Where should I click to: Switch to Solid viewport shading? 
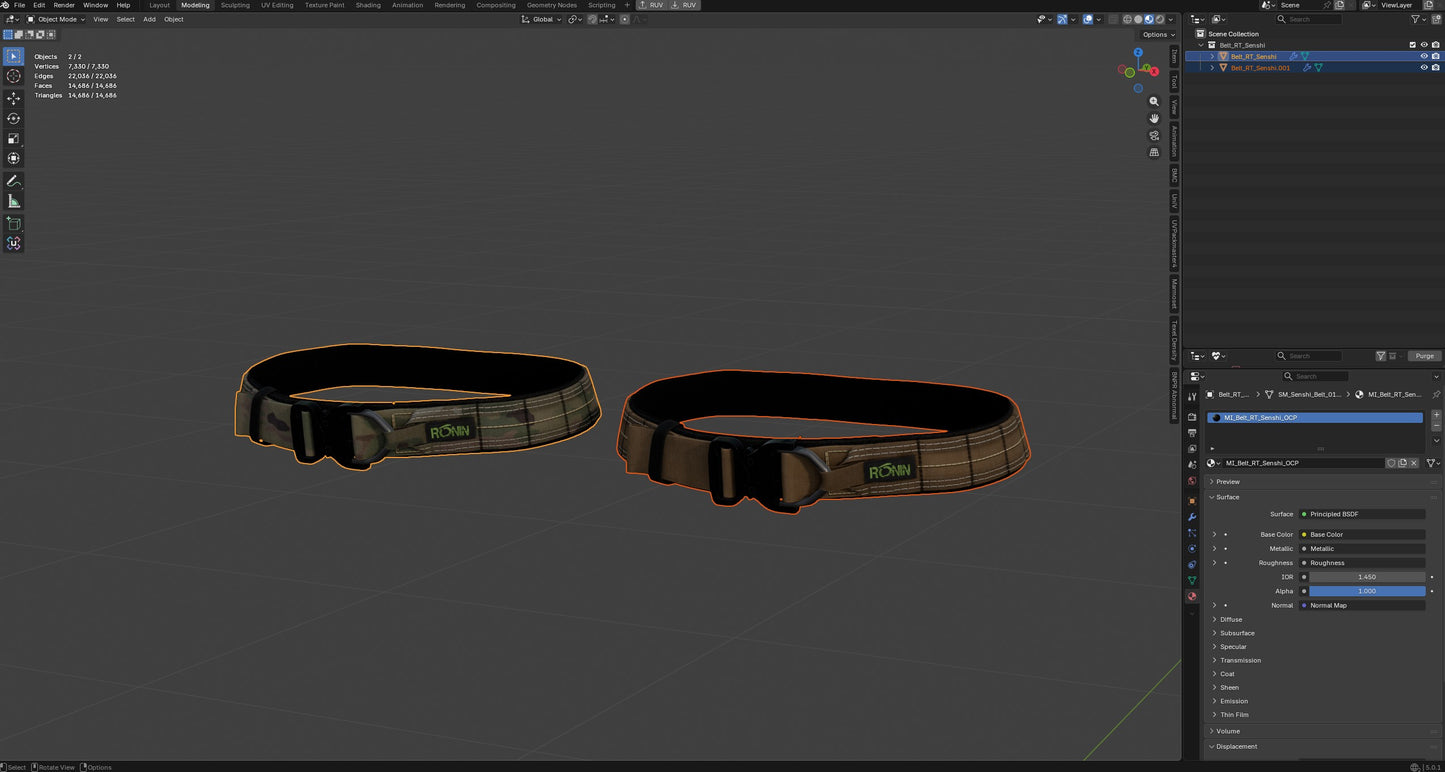pos(1138,19)
